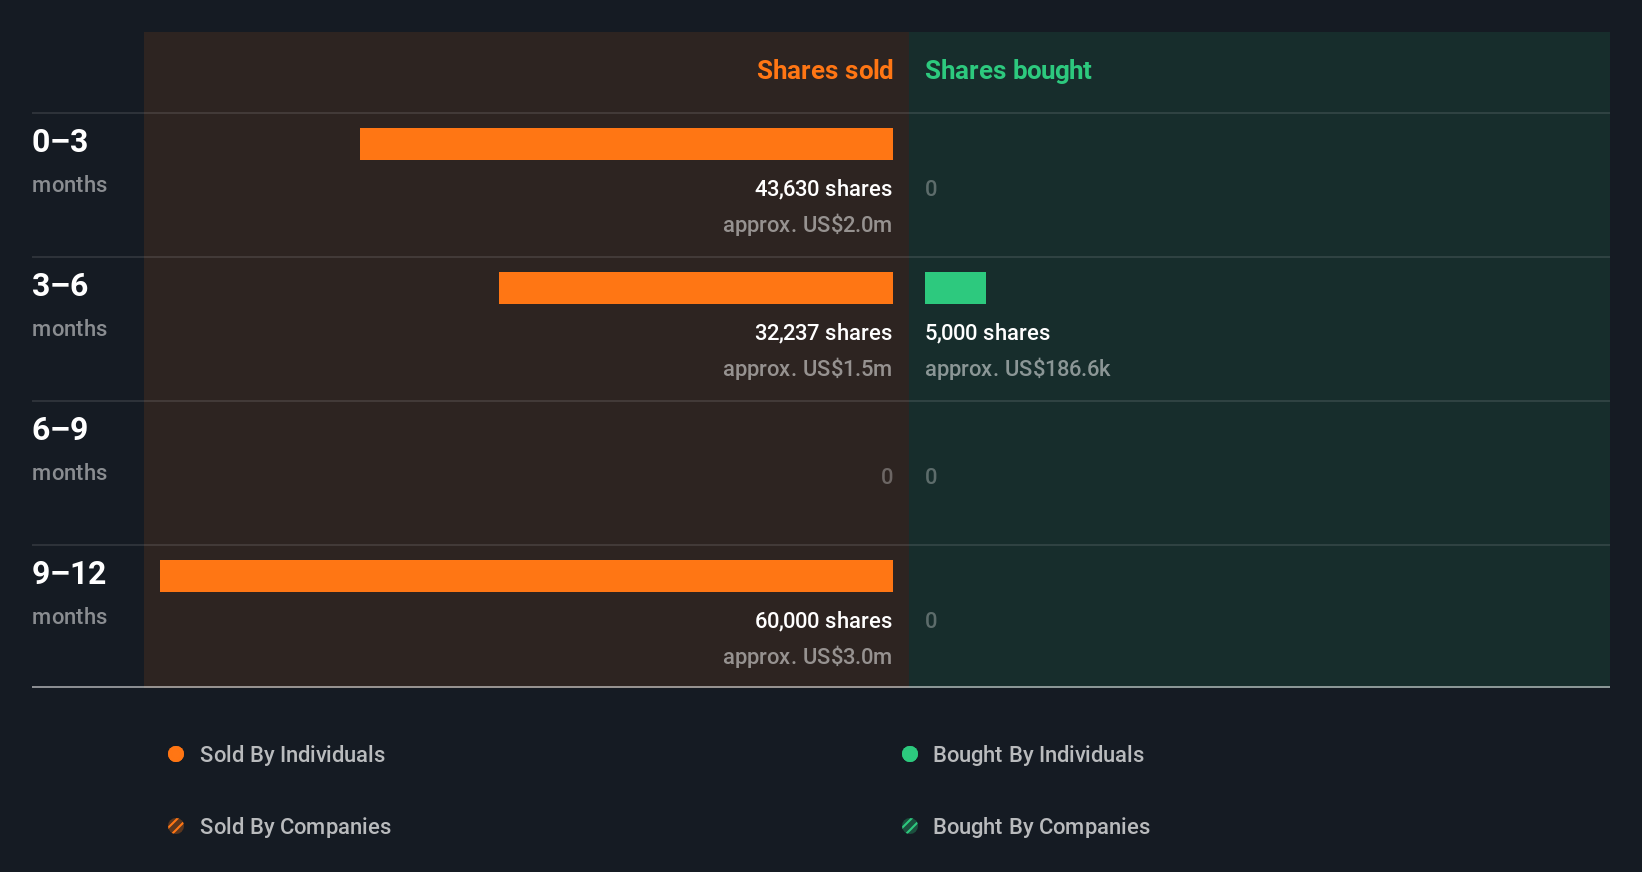Click the 0–3 months row label
1642x872 pixels.
pyautogui.click(x=69, y=161)
